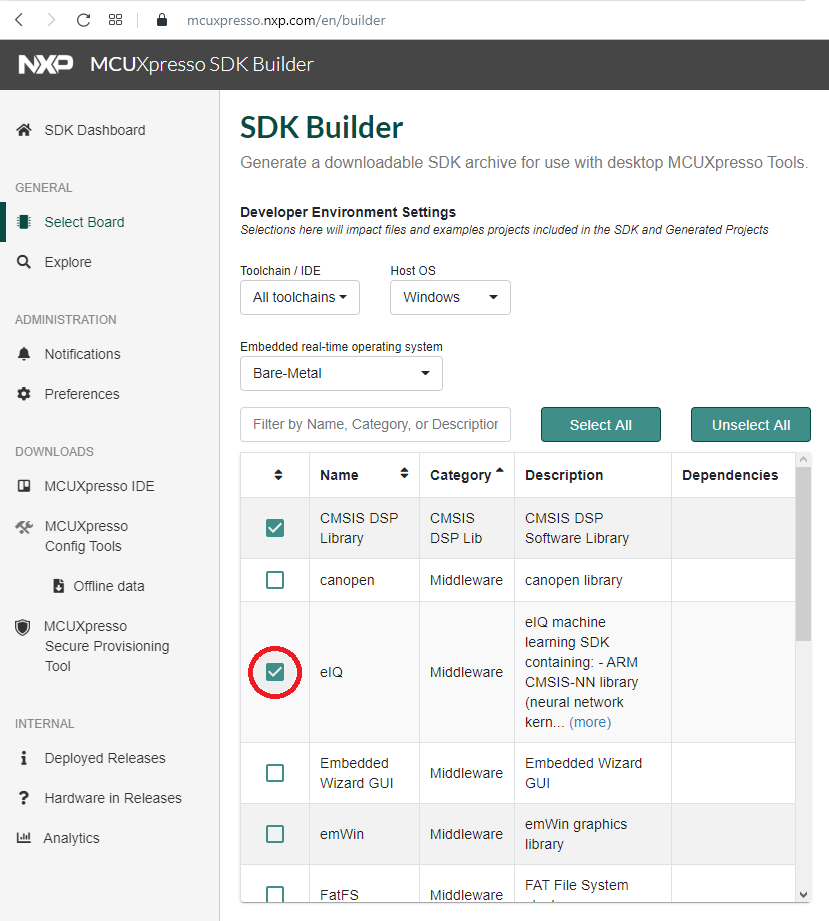The height and width of the screenshot is (921, 829).
Task: Click the component filter text field
Action: (375, 424)
